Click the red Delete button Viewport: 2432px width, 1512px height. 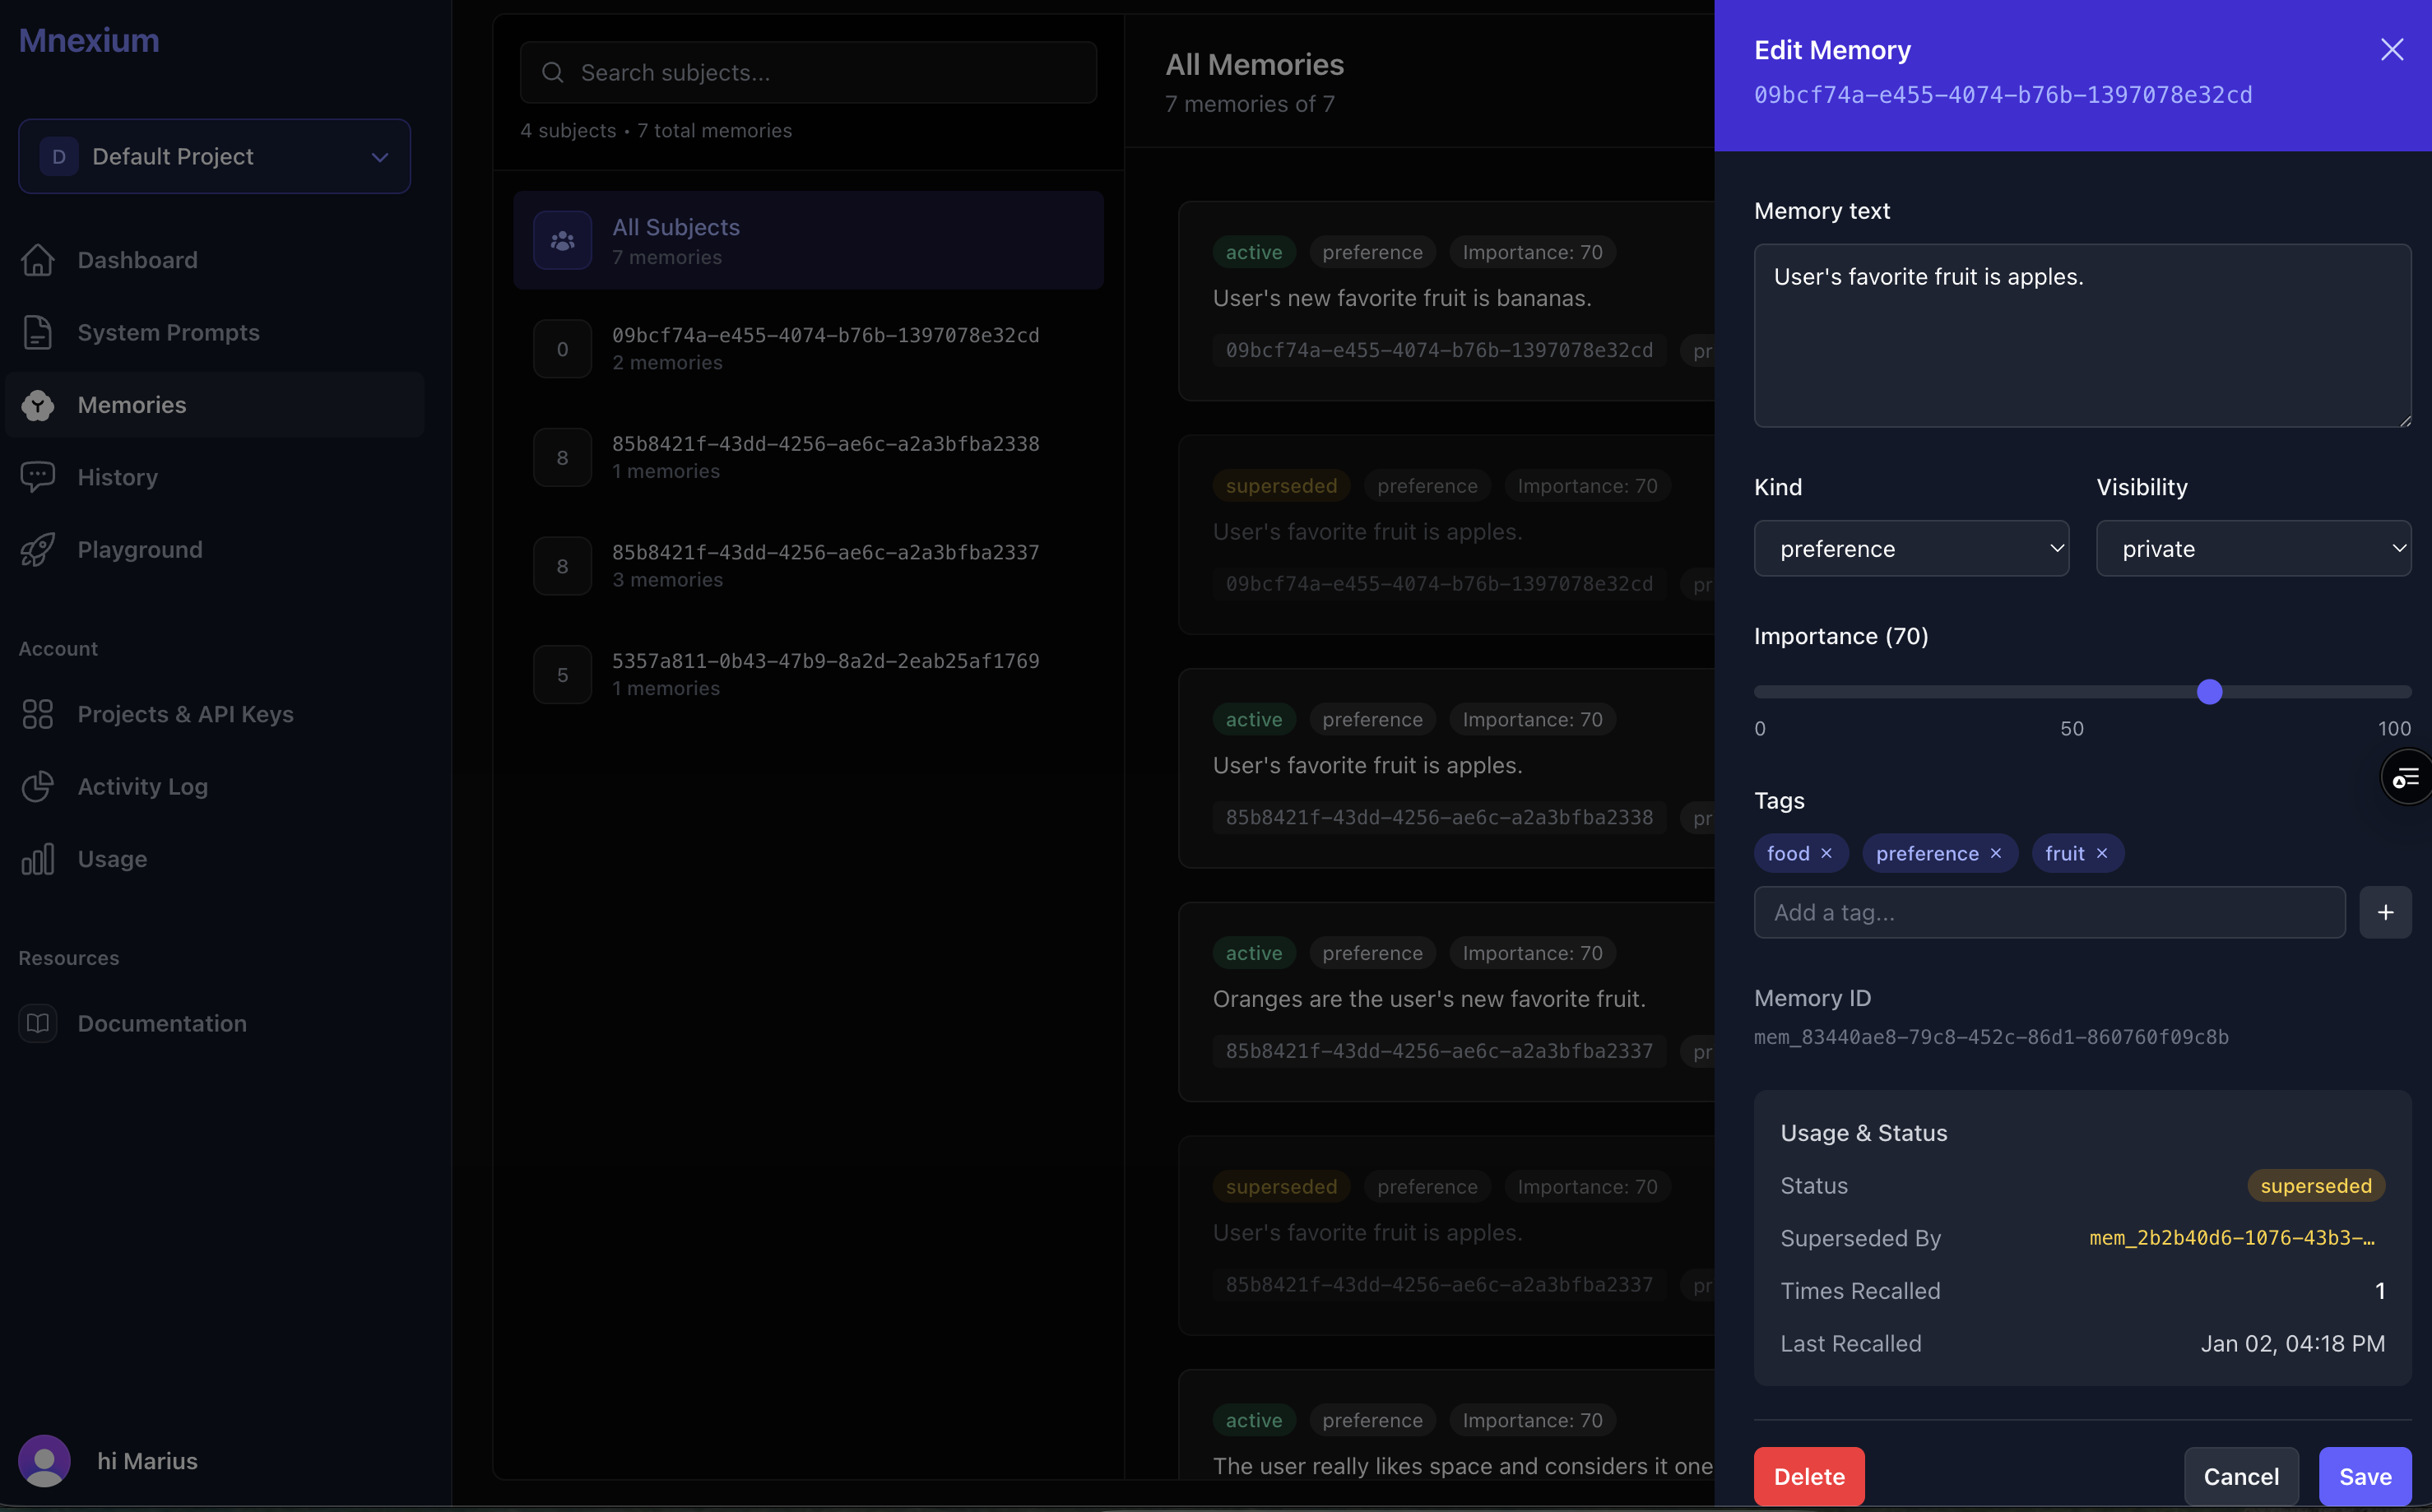[1808, 1476]
